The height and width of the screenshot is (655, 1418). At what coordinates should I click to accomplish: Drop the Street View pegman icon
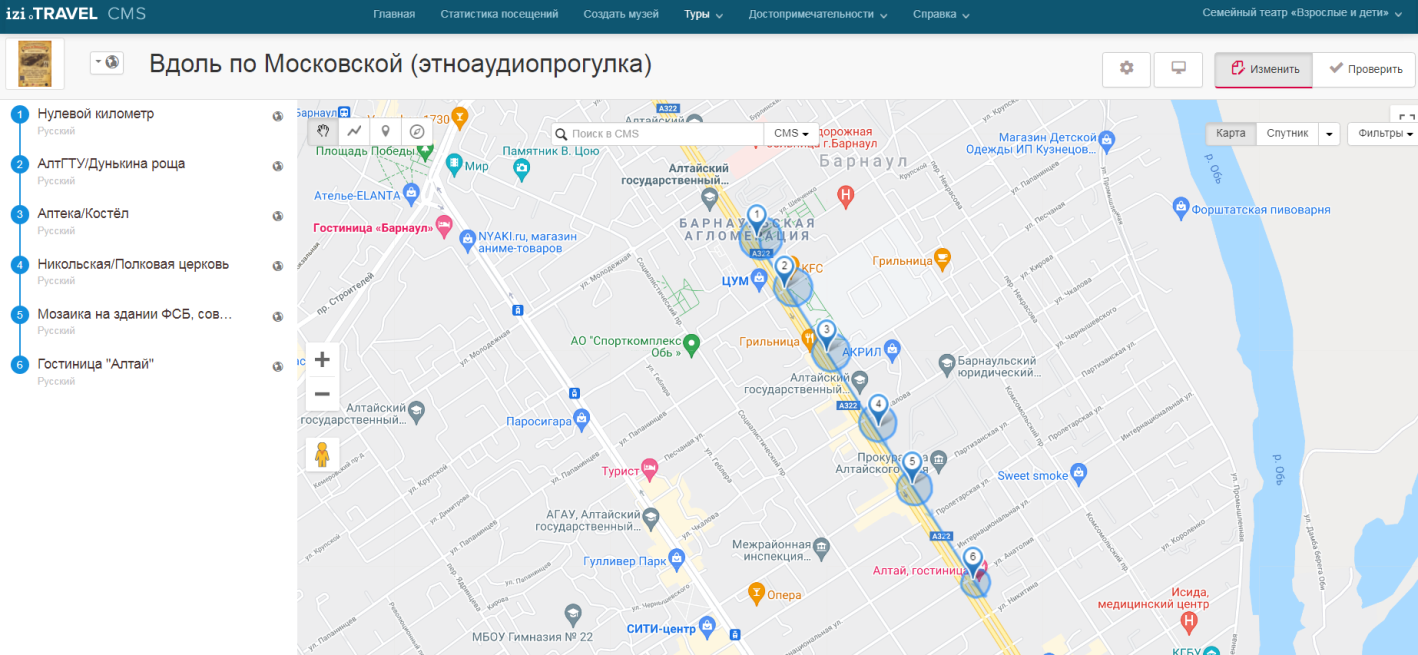click(322, 455)
